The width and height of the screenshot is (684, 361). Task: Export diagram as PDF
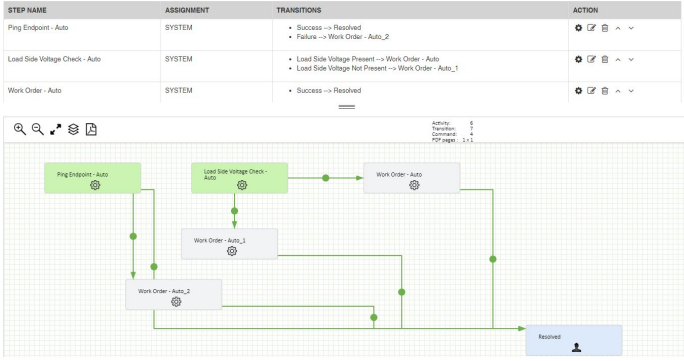point(91,129)
